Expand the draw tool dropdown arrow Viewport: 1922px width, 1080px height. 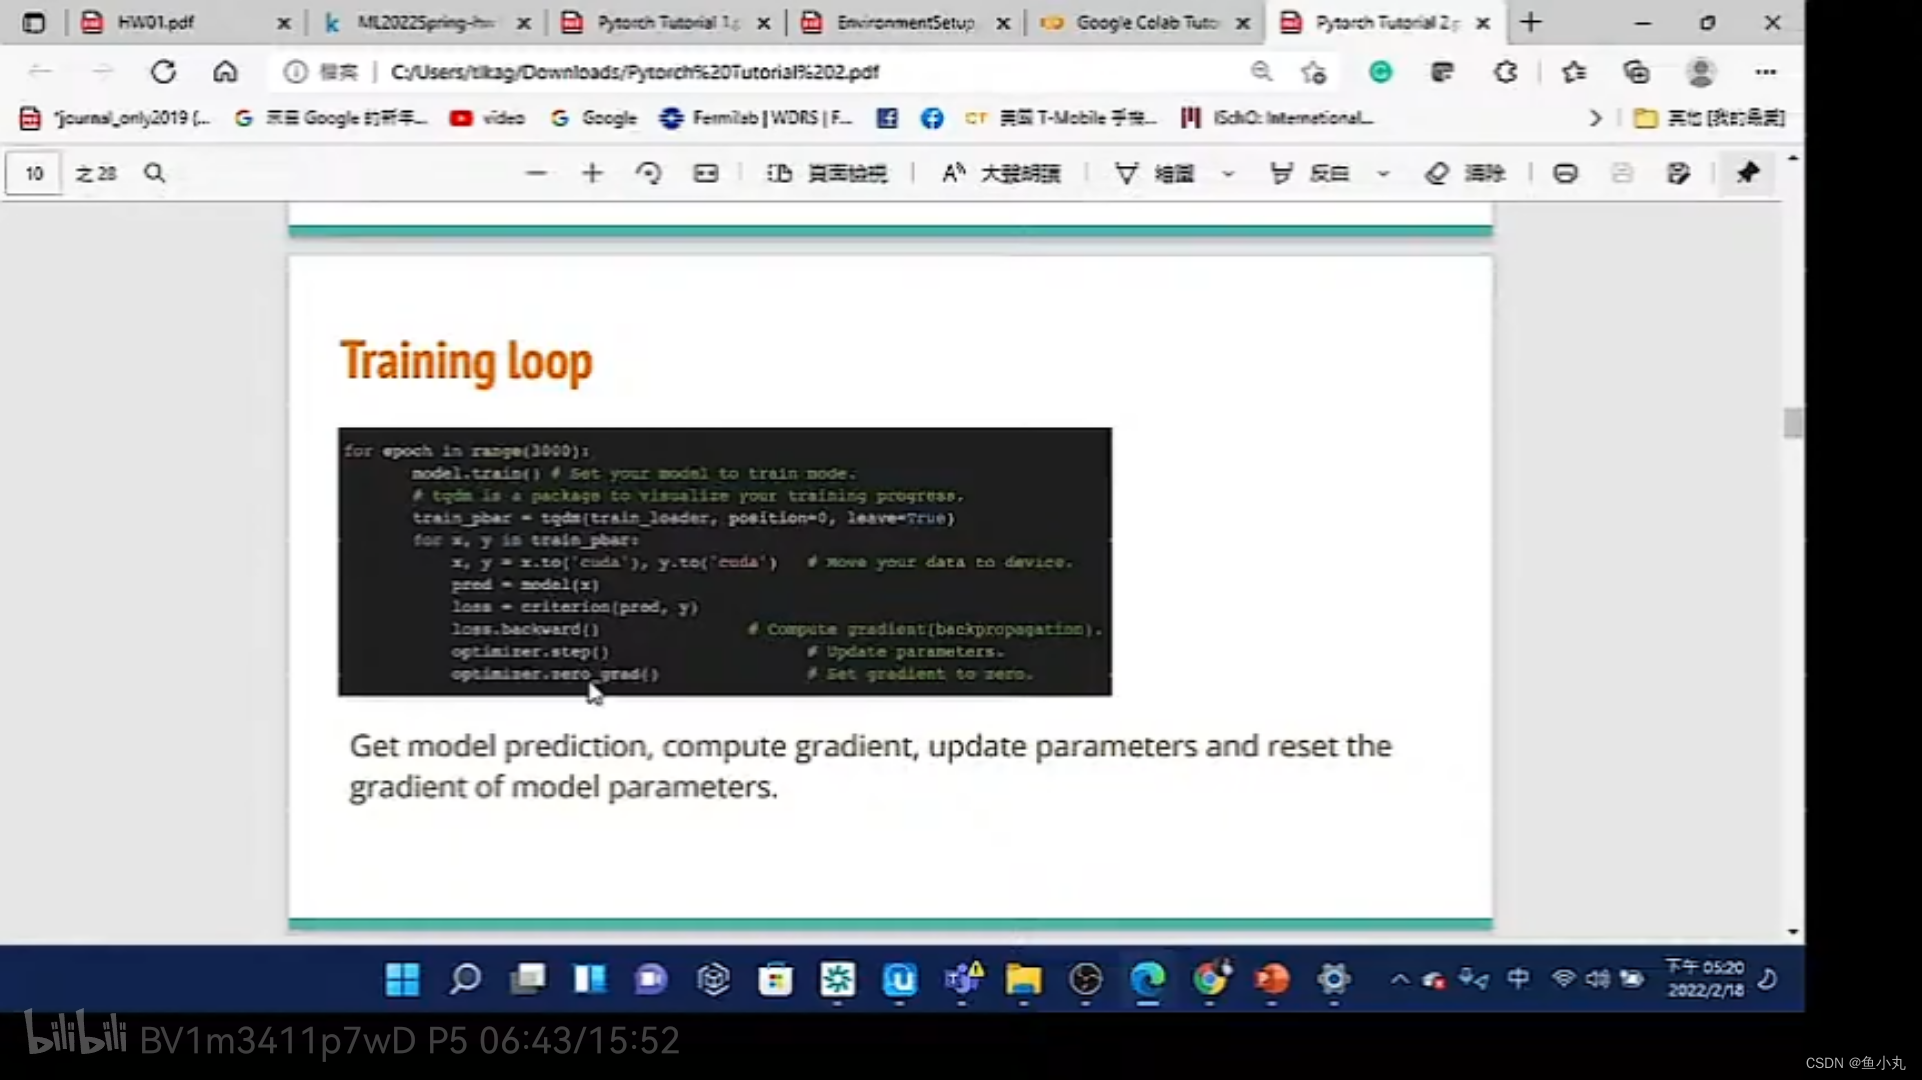(x=1228, y=173)
